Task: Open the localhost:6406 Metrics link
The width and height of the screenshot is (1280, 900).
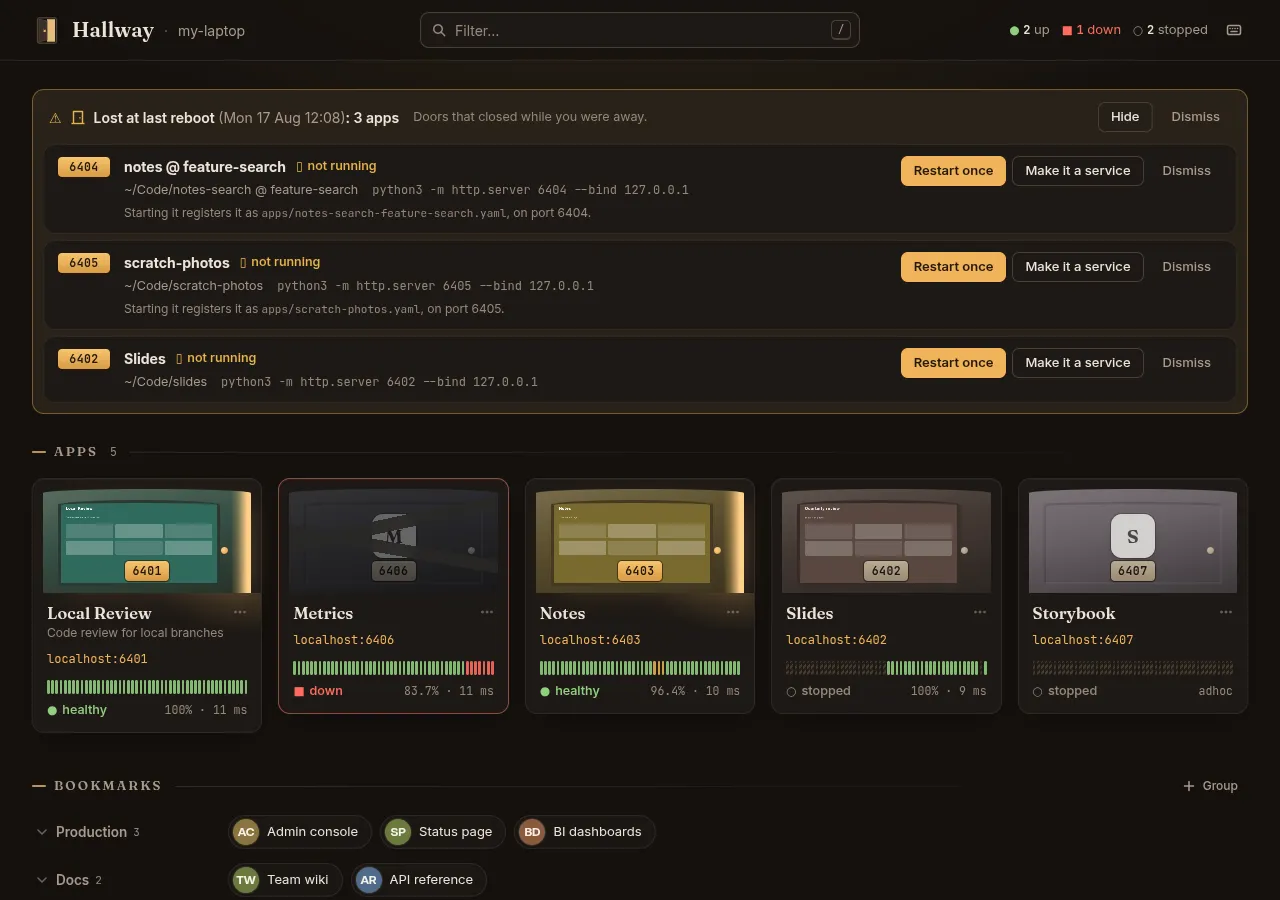Action: [x=343, y=640]
